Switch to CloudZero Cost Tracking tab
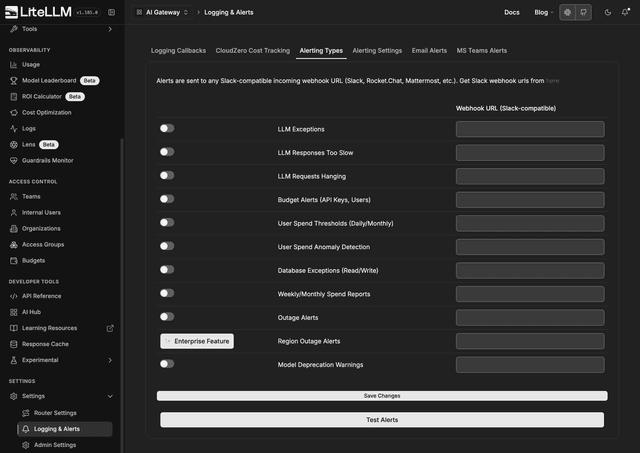640x453 pixels. pyautogui.click(x=253, y=51)
